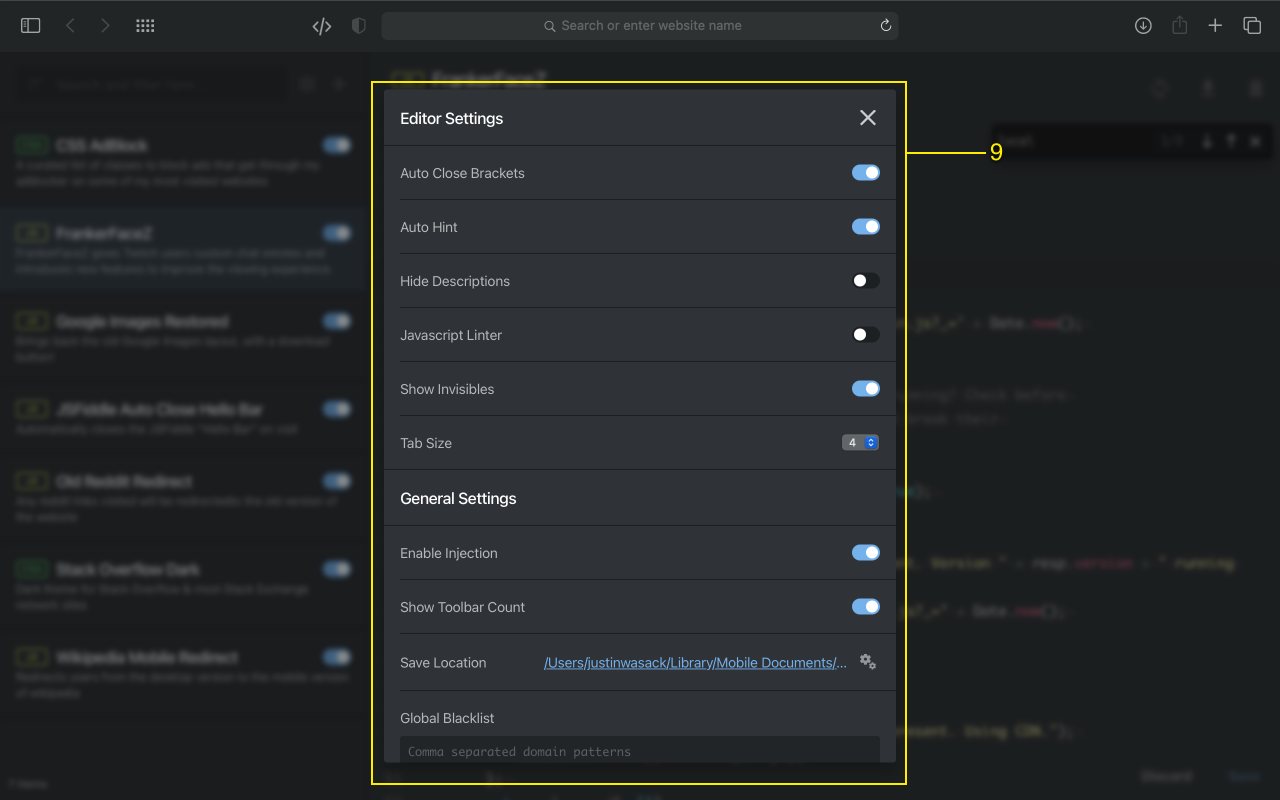This screenshot has width=1280, height=800.
Task: Open the Downloads popover
Action: tap(1143, 25)
